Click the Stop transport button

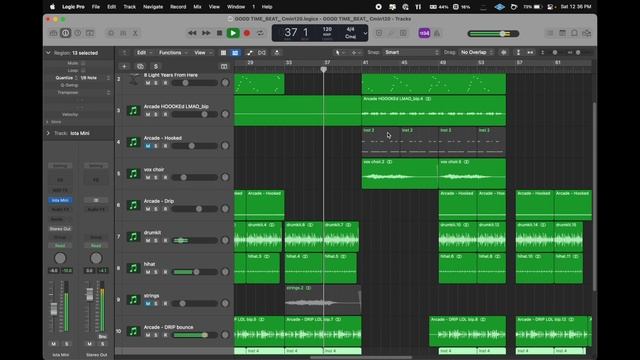point(219,33)
